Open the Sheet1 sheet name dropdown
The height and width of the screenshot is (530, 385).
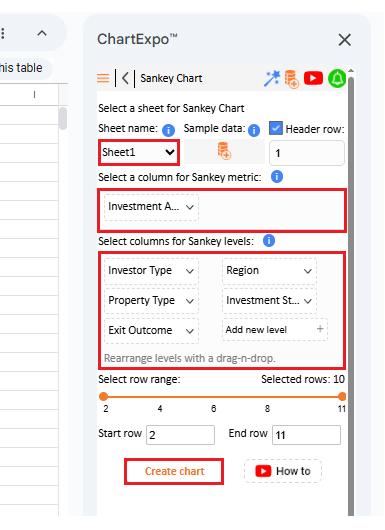click(x=139, y=152)
